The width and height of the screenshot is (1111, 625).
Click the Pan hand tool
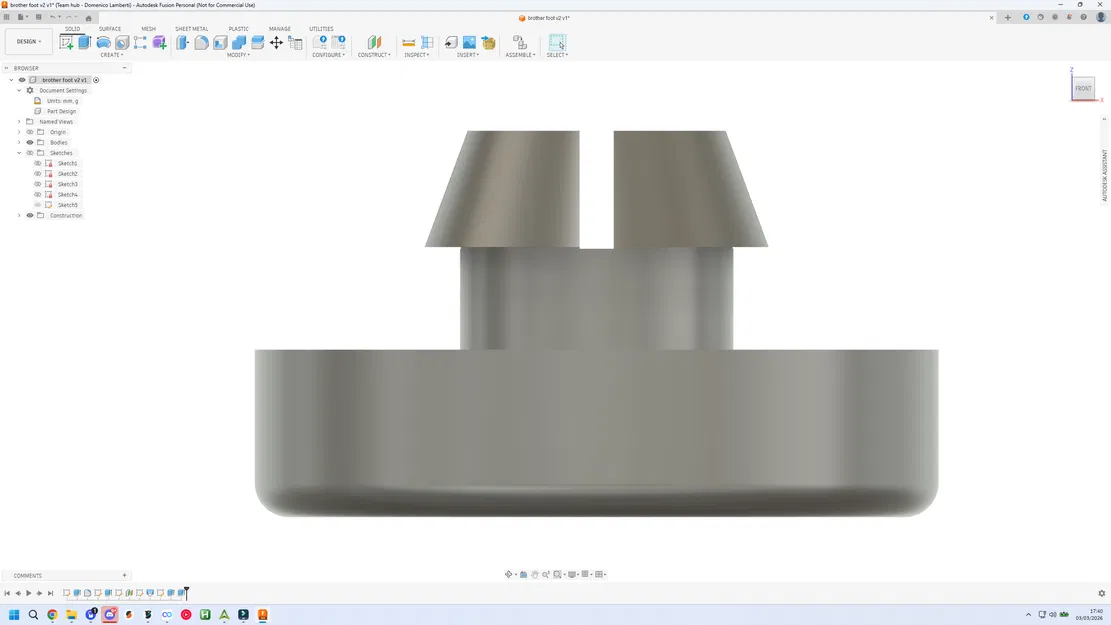(535, 574)
